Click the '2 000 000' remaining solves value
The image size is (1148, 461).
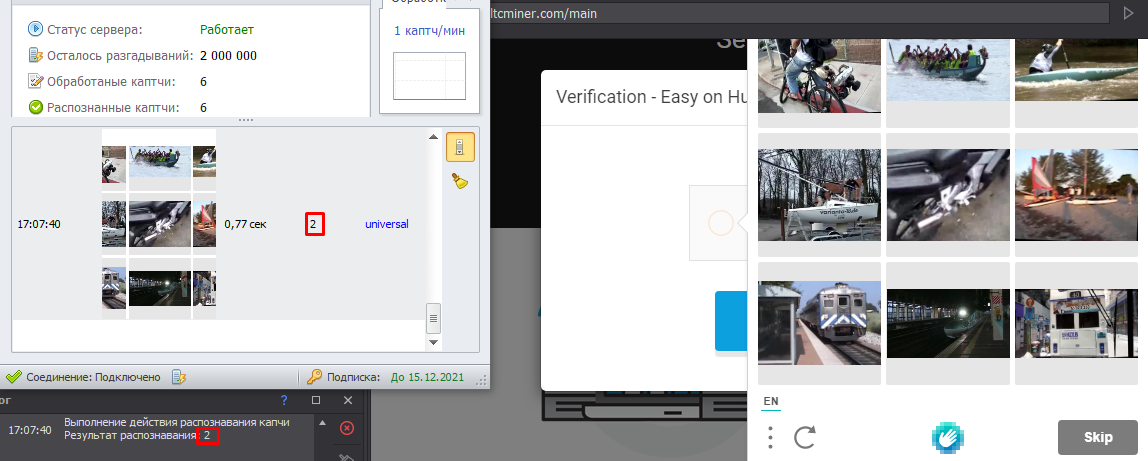[228, 56]
